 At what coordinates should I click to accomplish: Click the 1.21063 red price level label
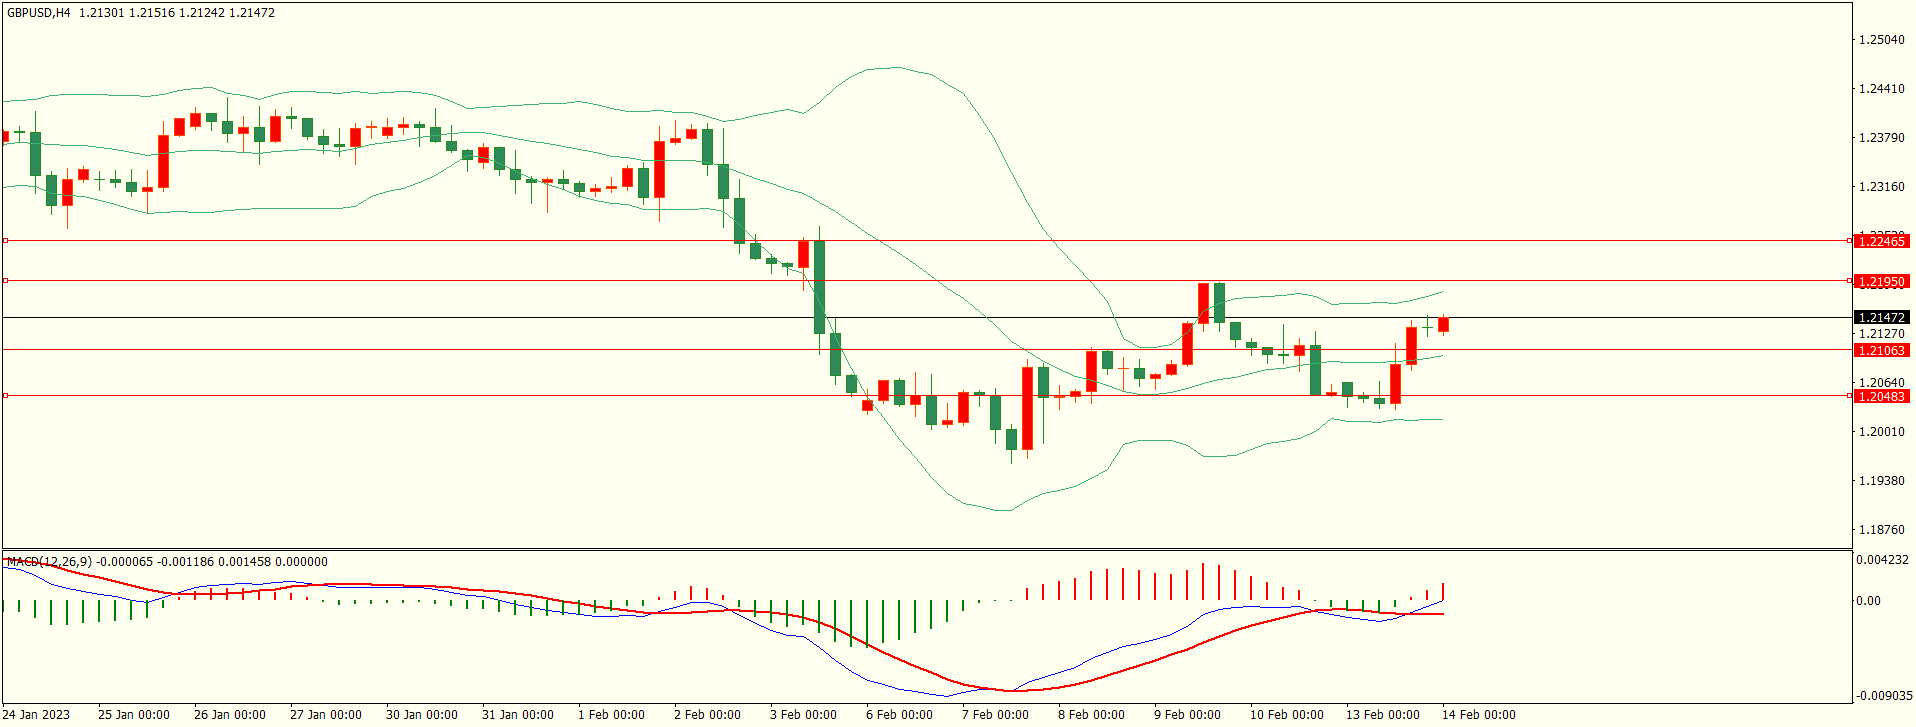pyautogui.click(x=1881, y=350)
